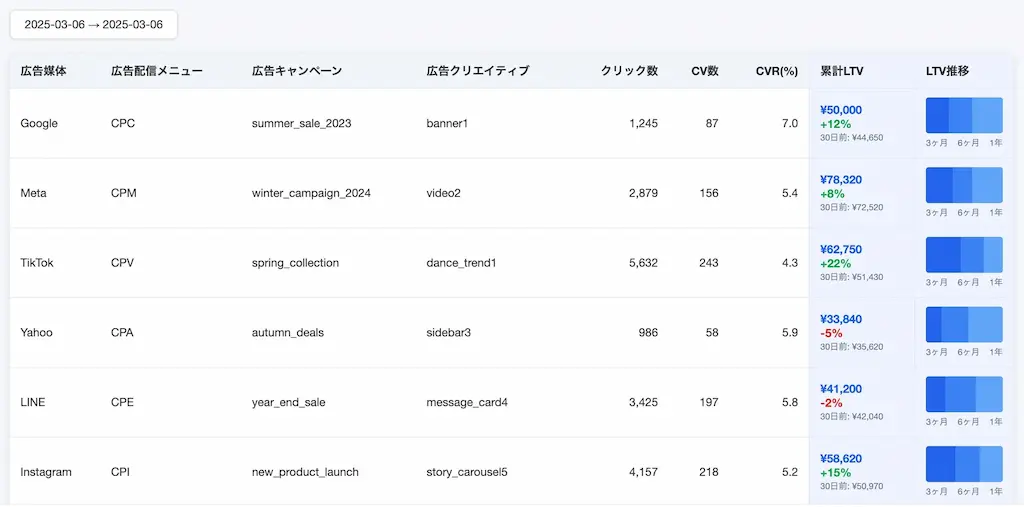Screen dimensions: 1024x507
Task: Sort by 広告媒体 column header
Action: coord(43,71)
